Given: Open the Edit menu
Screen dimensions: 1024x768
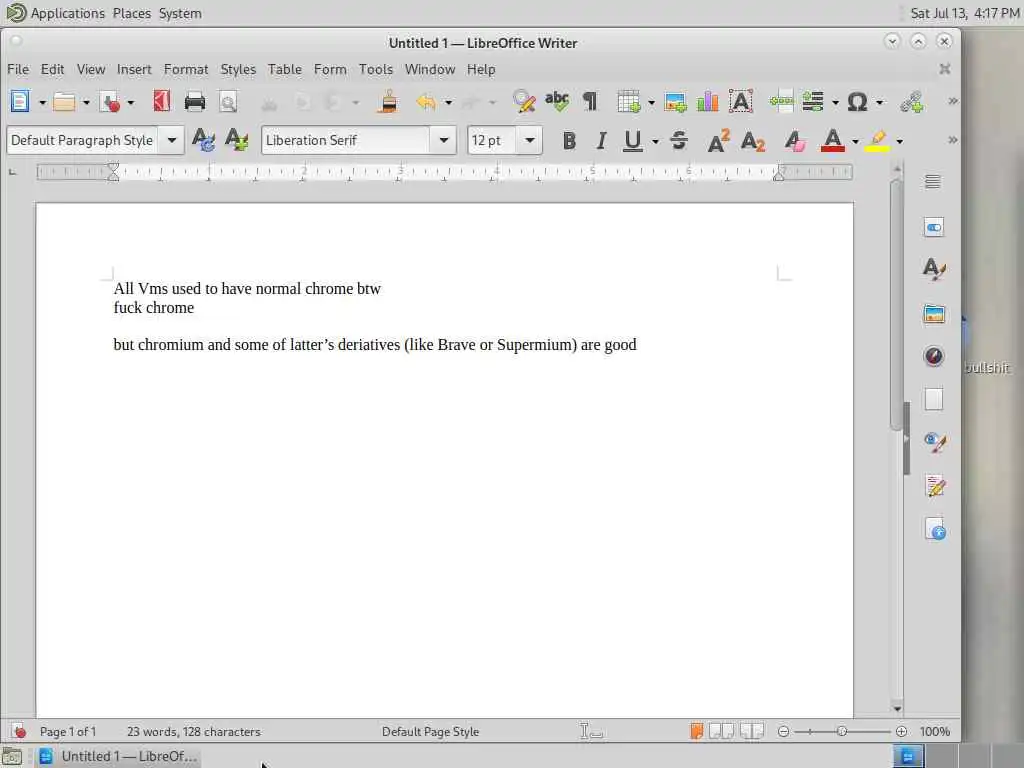Looking at the screenshot, I should click(52, 69).
